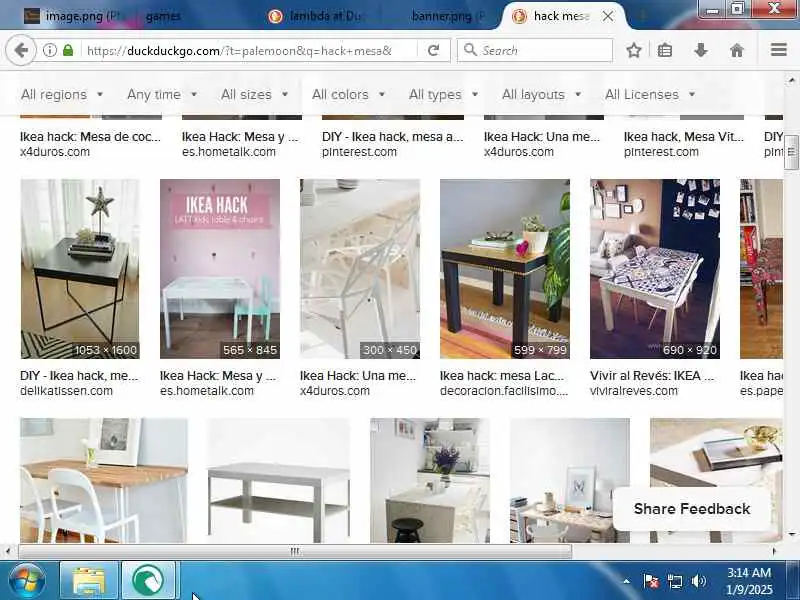
Task: Open 'DIY - Ikea hack, me...' result title
Action: tap(79, 376)
